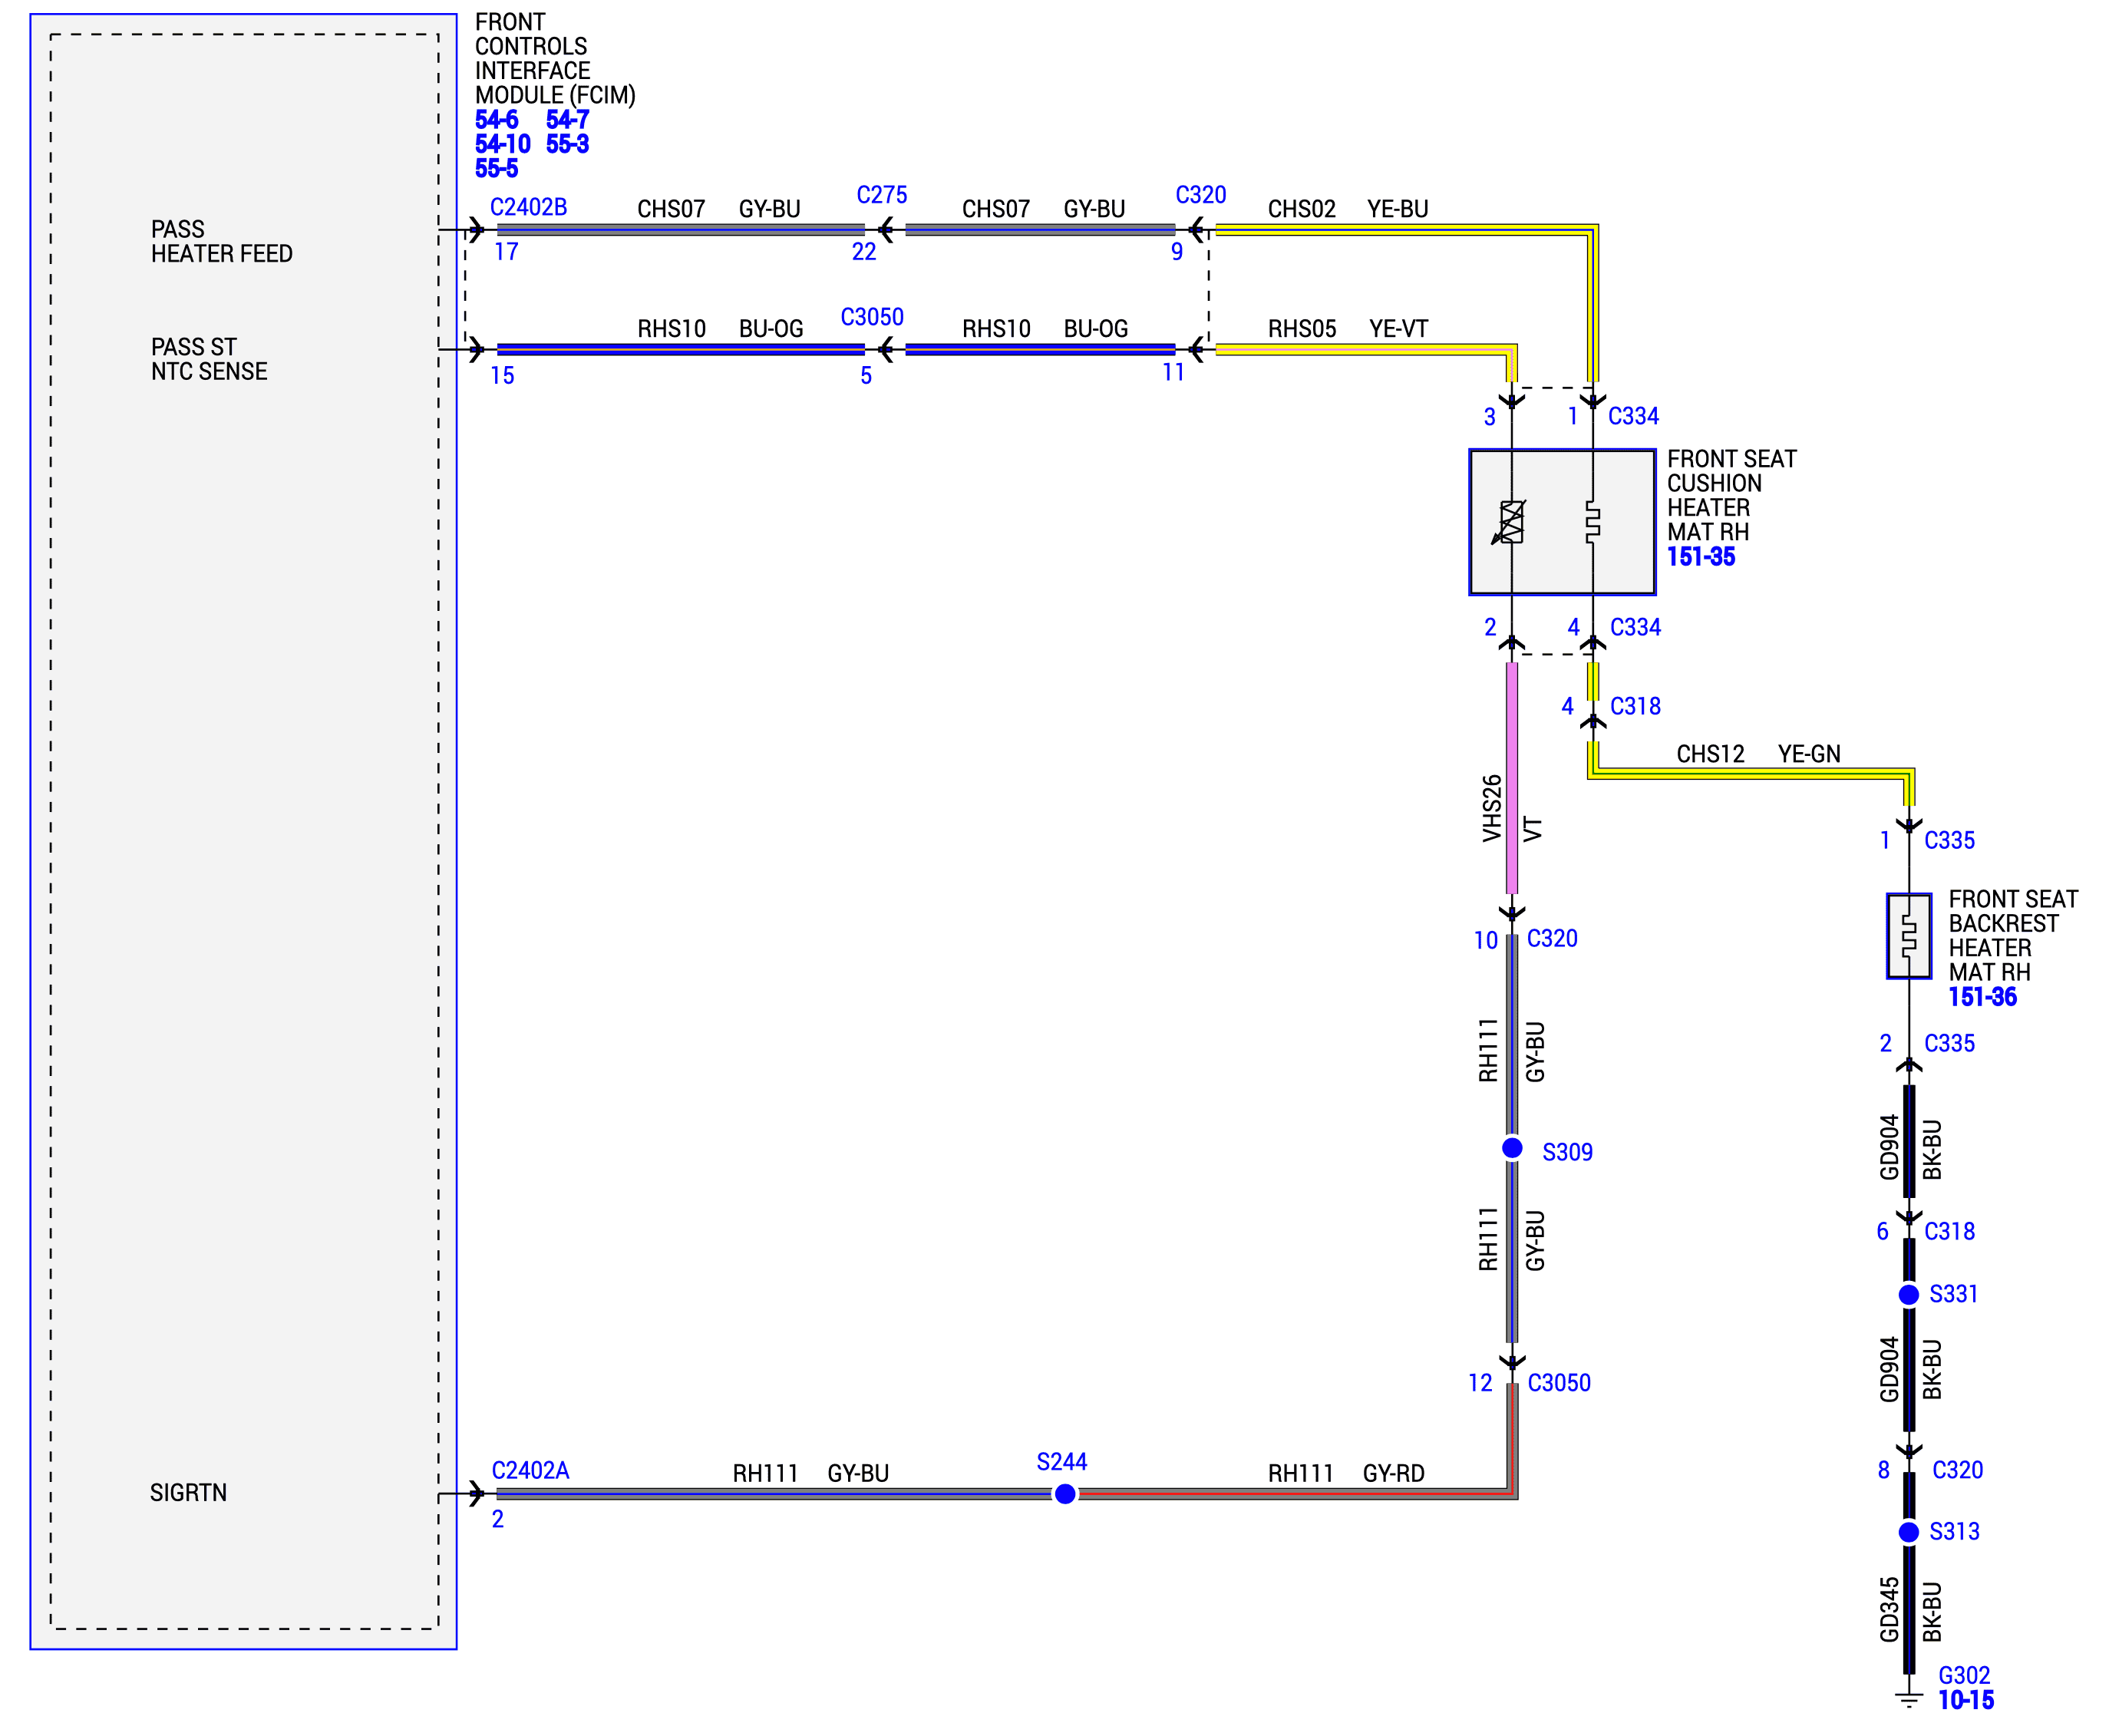Viewport: 2109px width, 1736px height.
Task: Click pin number 17 at C2402B
Action: [506, 252]
